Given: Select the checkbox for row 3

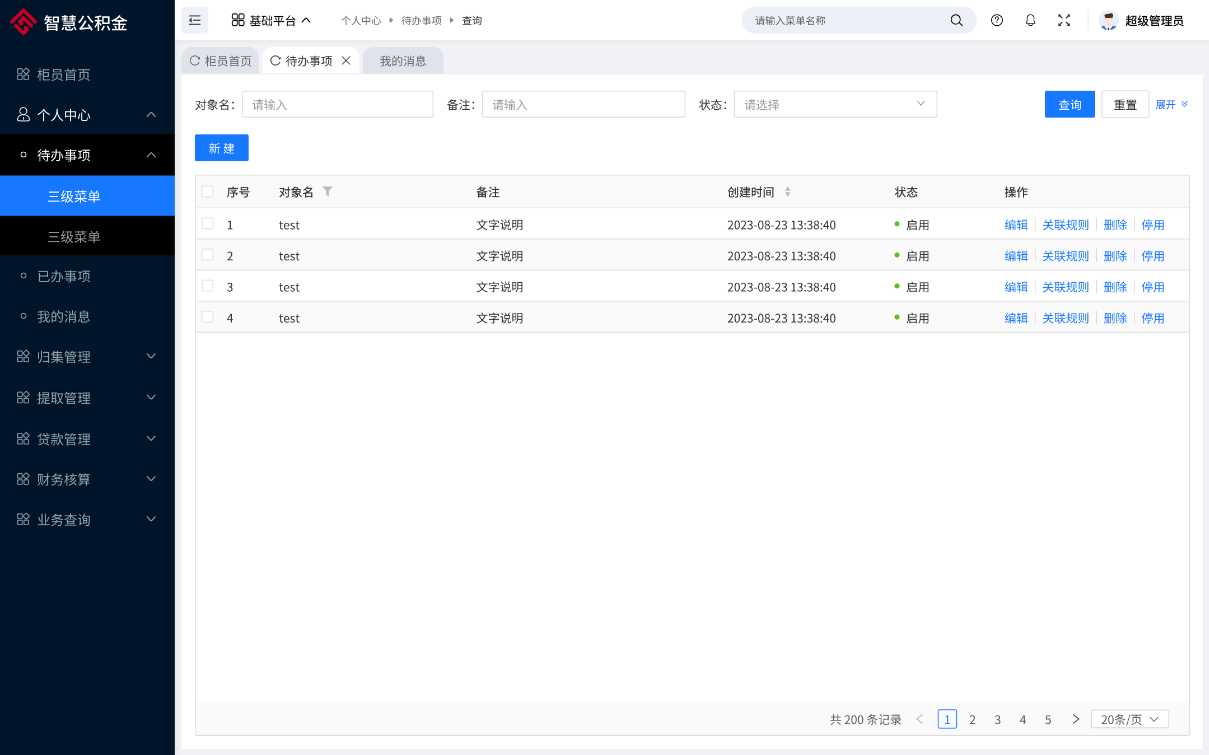Looking at the screenshot, I should pyautogui.click(x=208, y=286).
